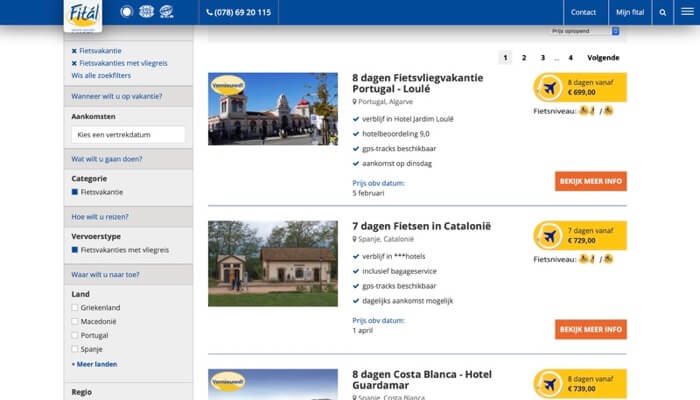
Task: Click the checkmark beside 'inclusief bagageservice'
Action: pyautogui.click(x=356, y=271)
